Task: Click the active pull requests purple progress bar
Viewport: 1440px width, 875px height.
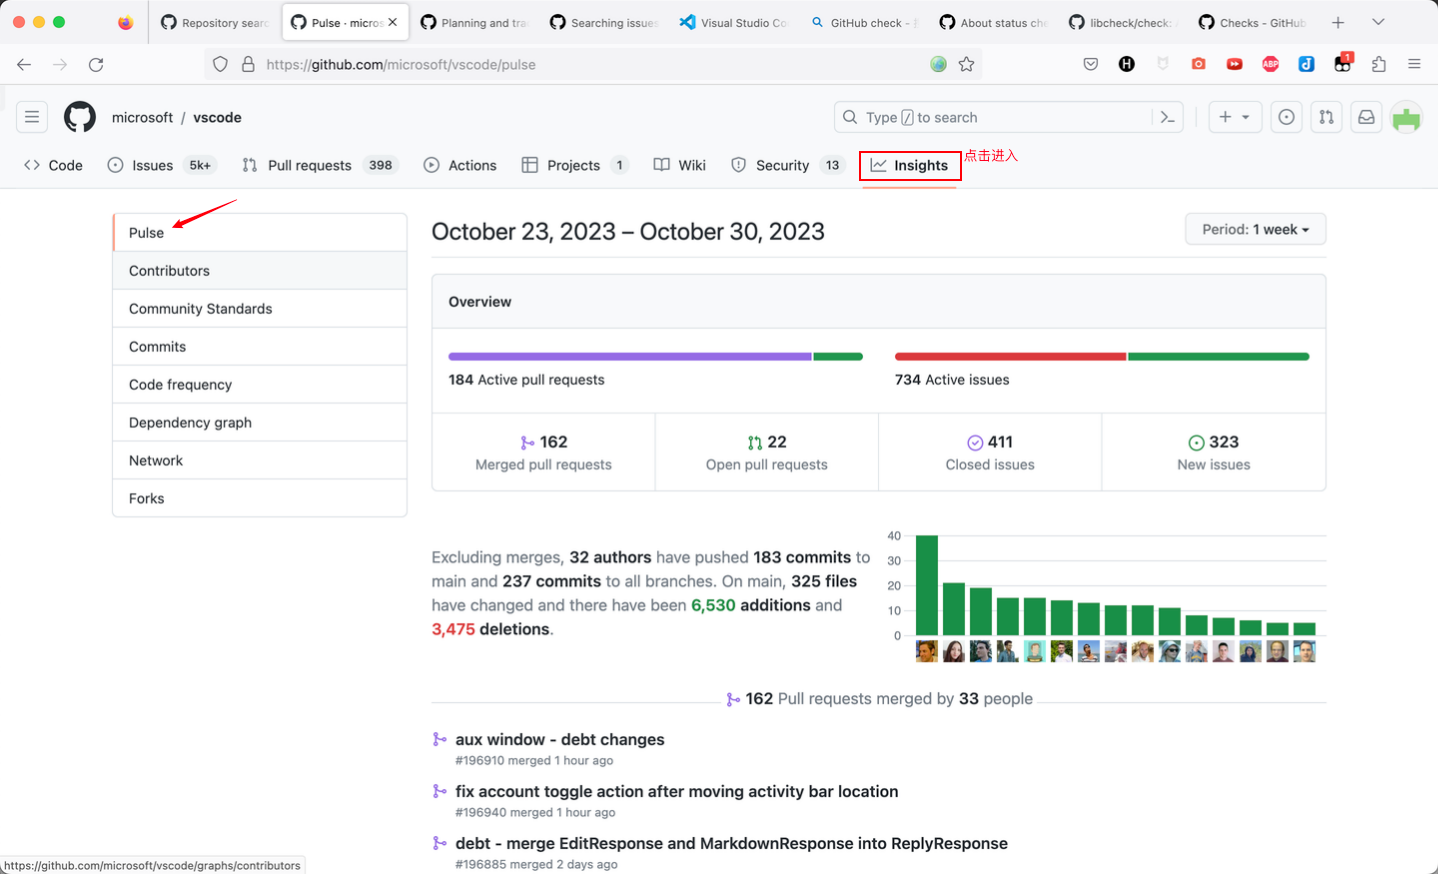Action: [x=630, y=357]
